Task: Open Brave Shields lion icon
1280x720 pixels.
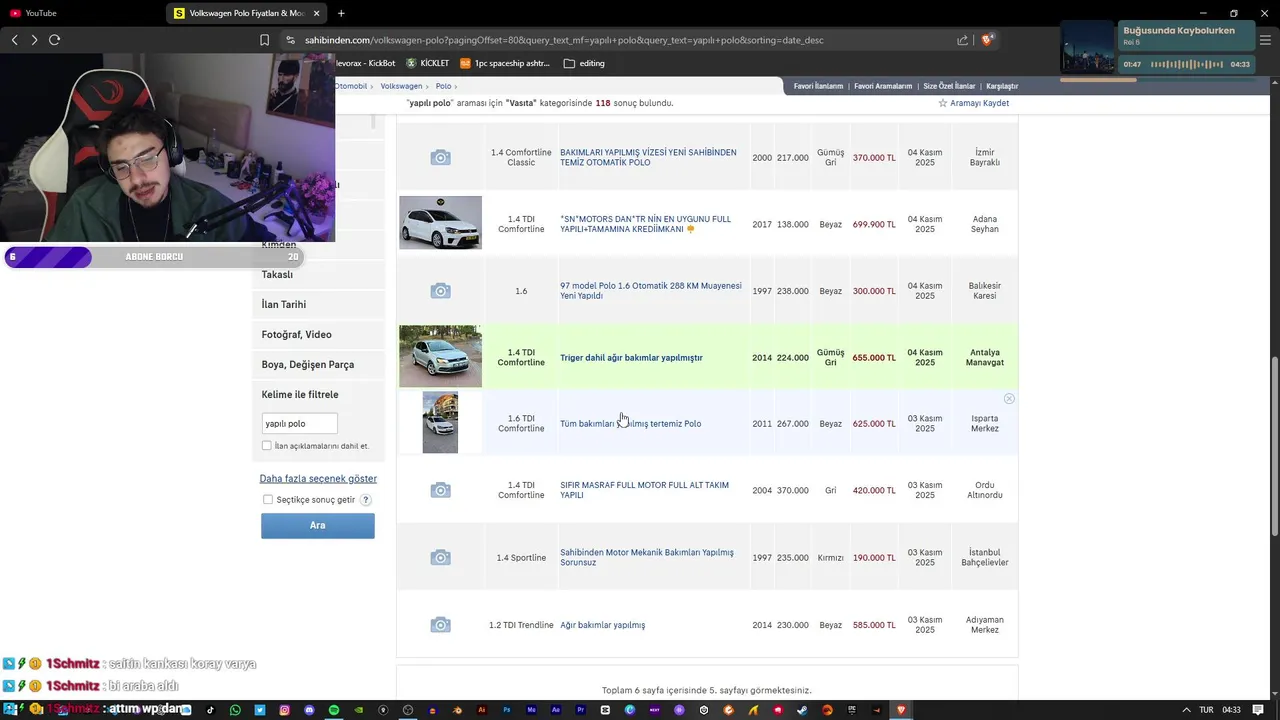Action: [987, 40]
